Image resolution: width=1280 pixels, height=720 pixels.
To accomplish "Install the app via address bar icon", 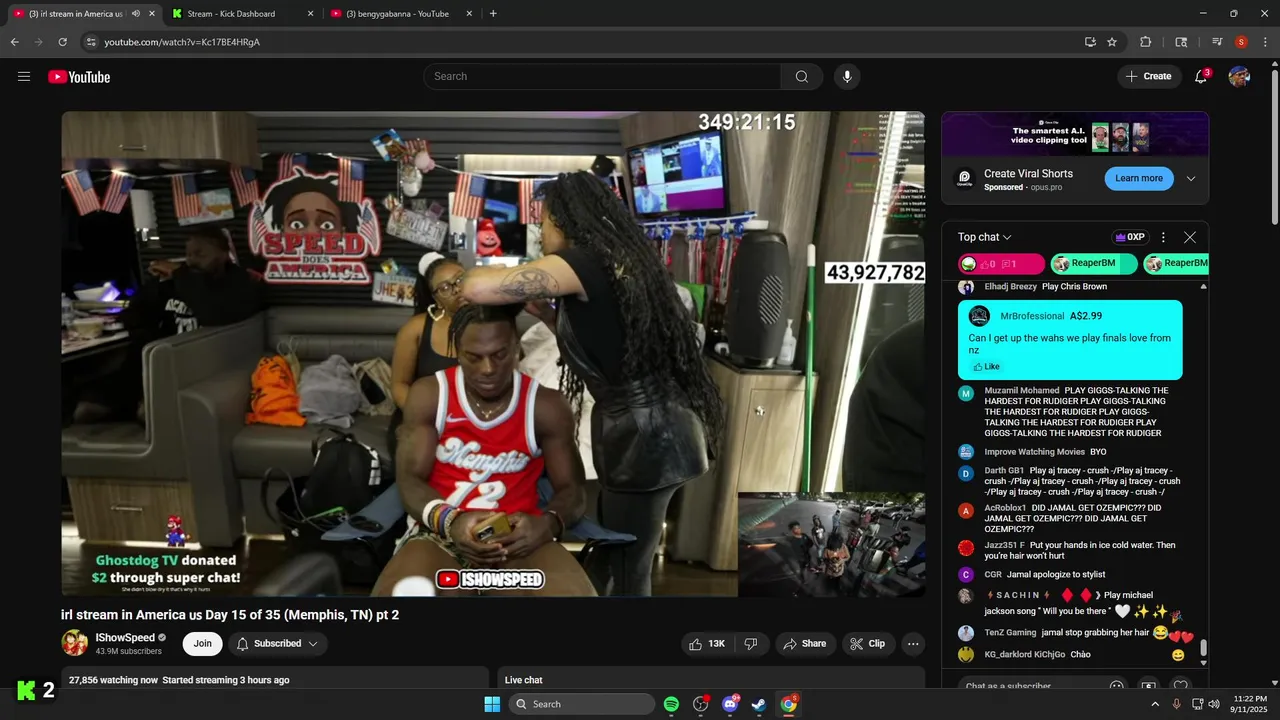I will 1090,42.
